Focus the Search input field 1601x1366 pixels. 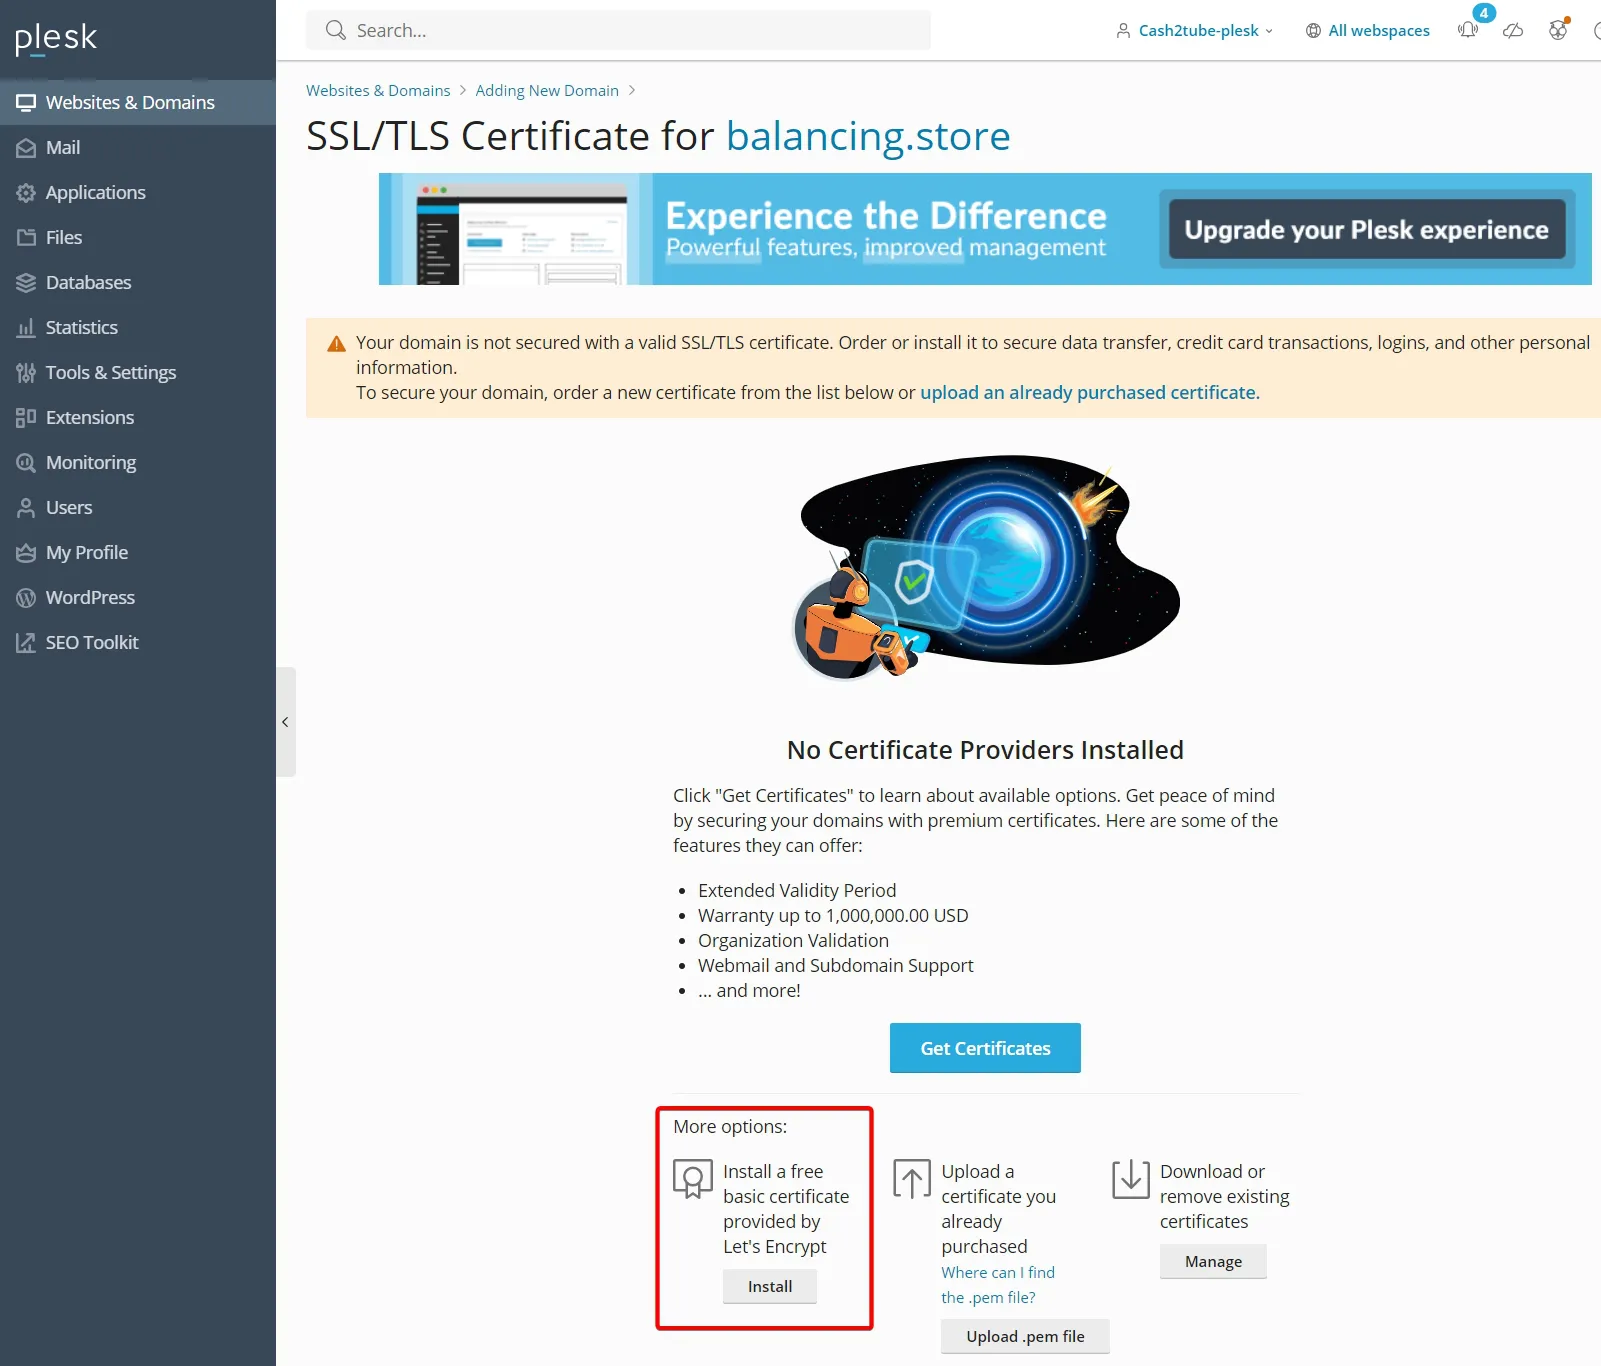point(618,30)
